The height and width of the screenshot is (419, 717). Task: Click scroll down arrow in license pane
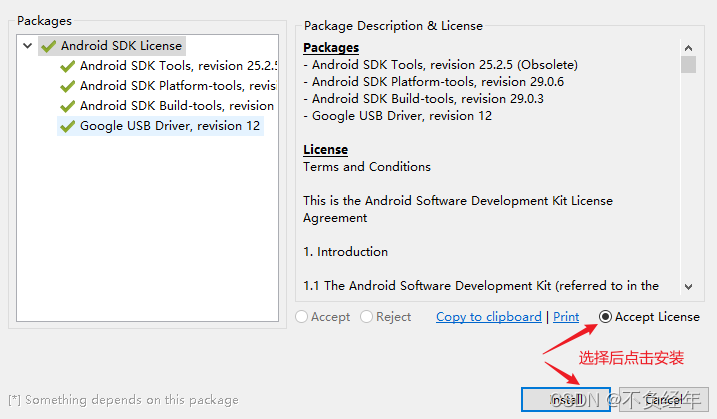pos(688,287)
